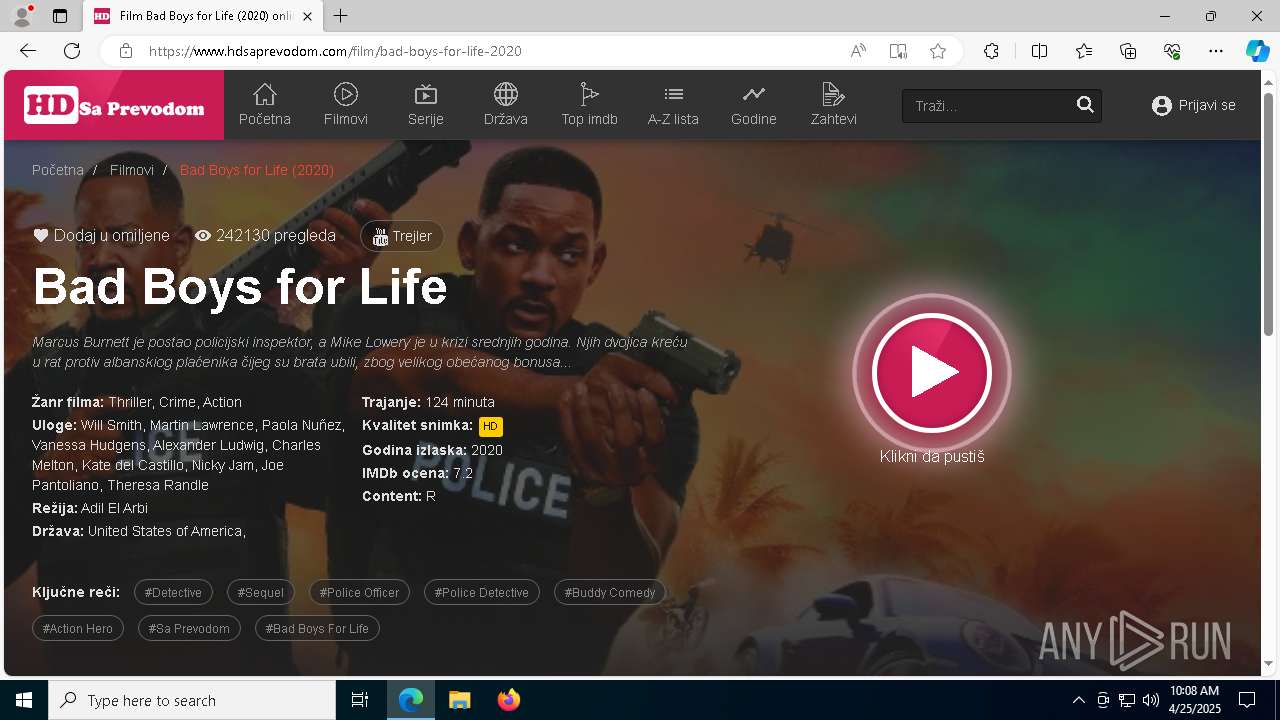The width and height of the screenshot is (1280, 720).
Task: Open the Trejler trailer button
Action: (402, 236)
